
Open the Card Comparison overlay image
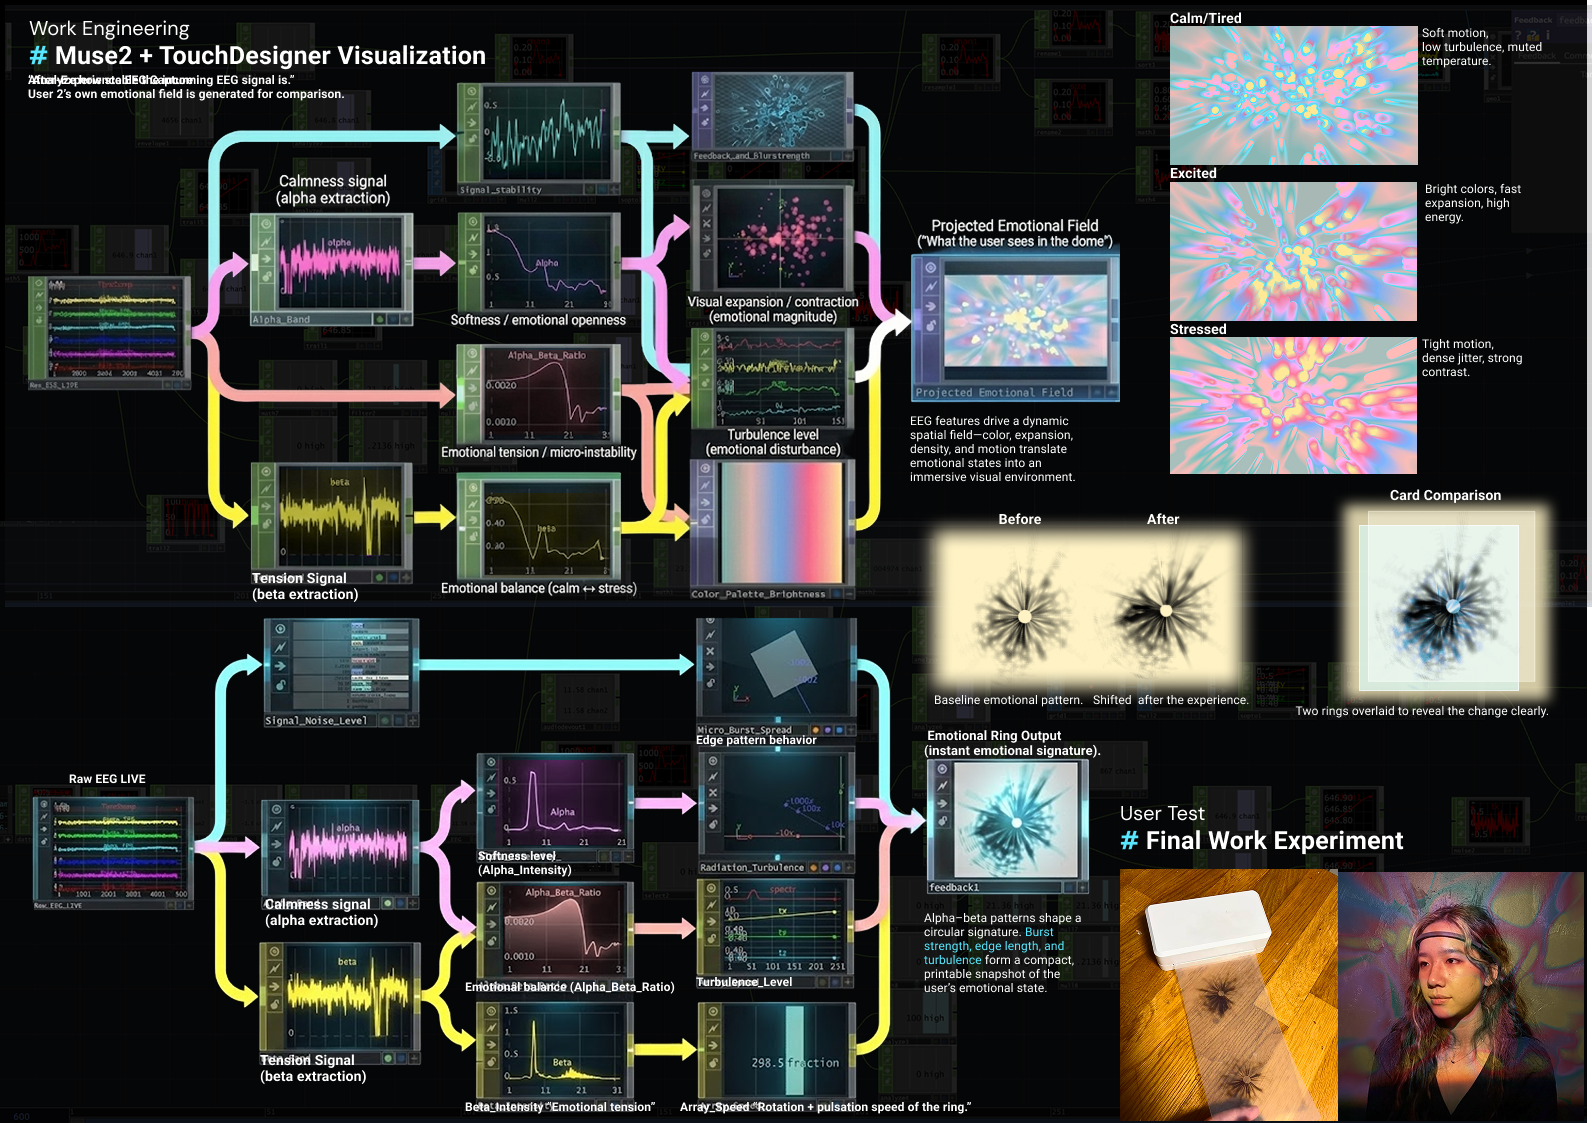(x=1445, y=601)
